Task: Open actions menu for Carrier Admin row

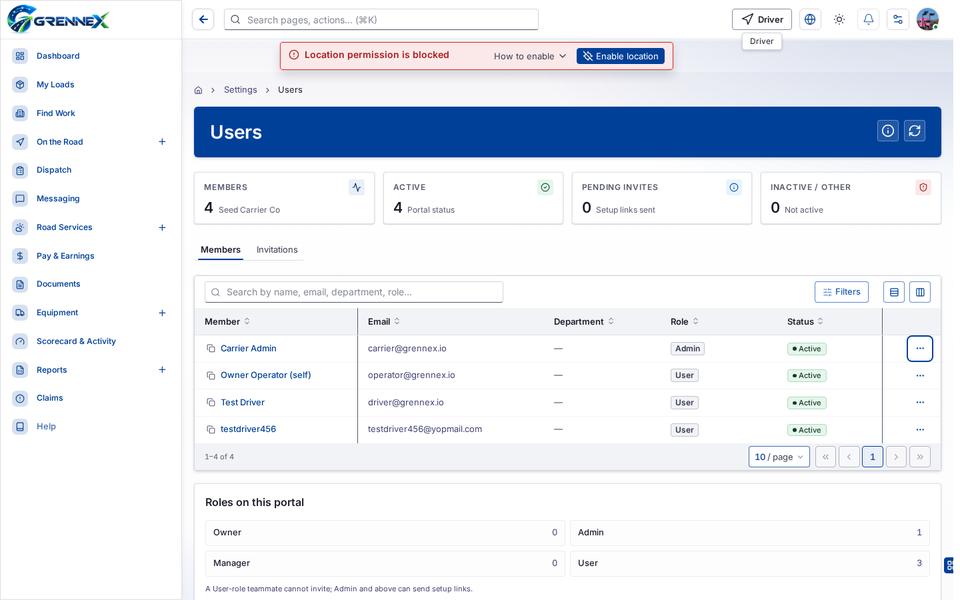Action: tap(920, 348)
